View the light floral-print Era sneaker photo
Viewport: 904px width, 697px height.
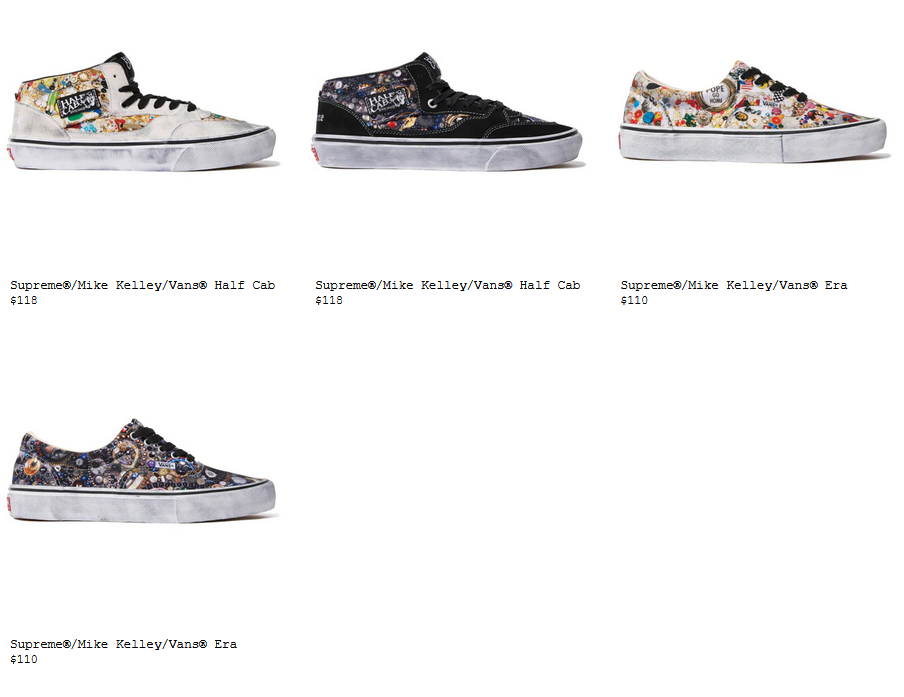tap(753, 111)
